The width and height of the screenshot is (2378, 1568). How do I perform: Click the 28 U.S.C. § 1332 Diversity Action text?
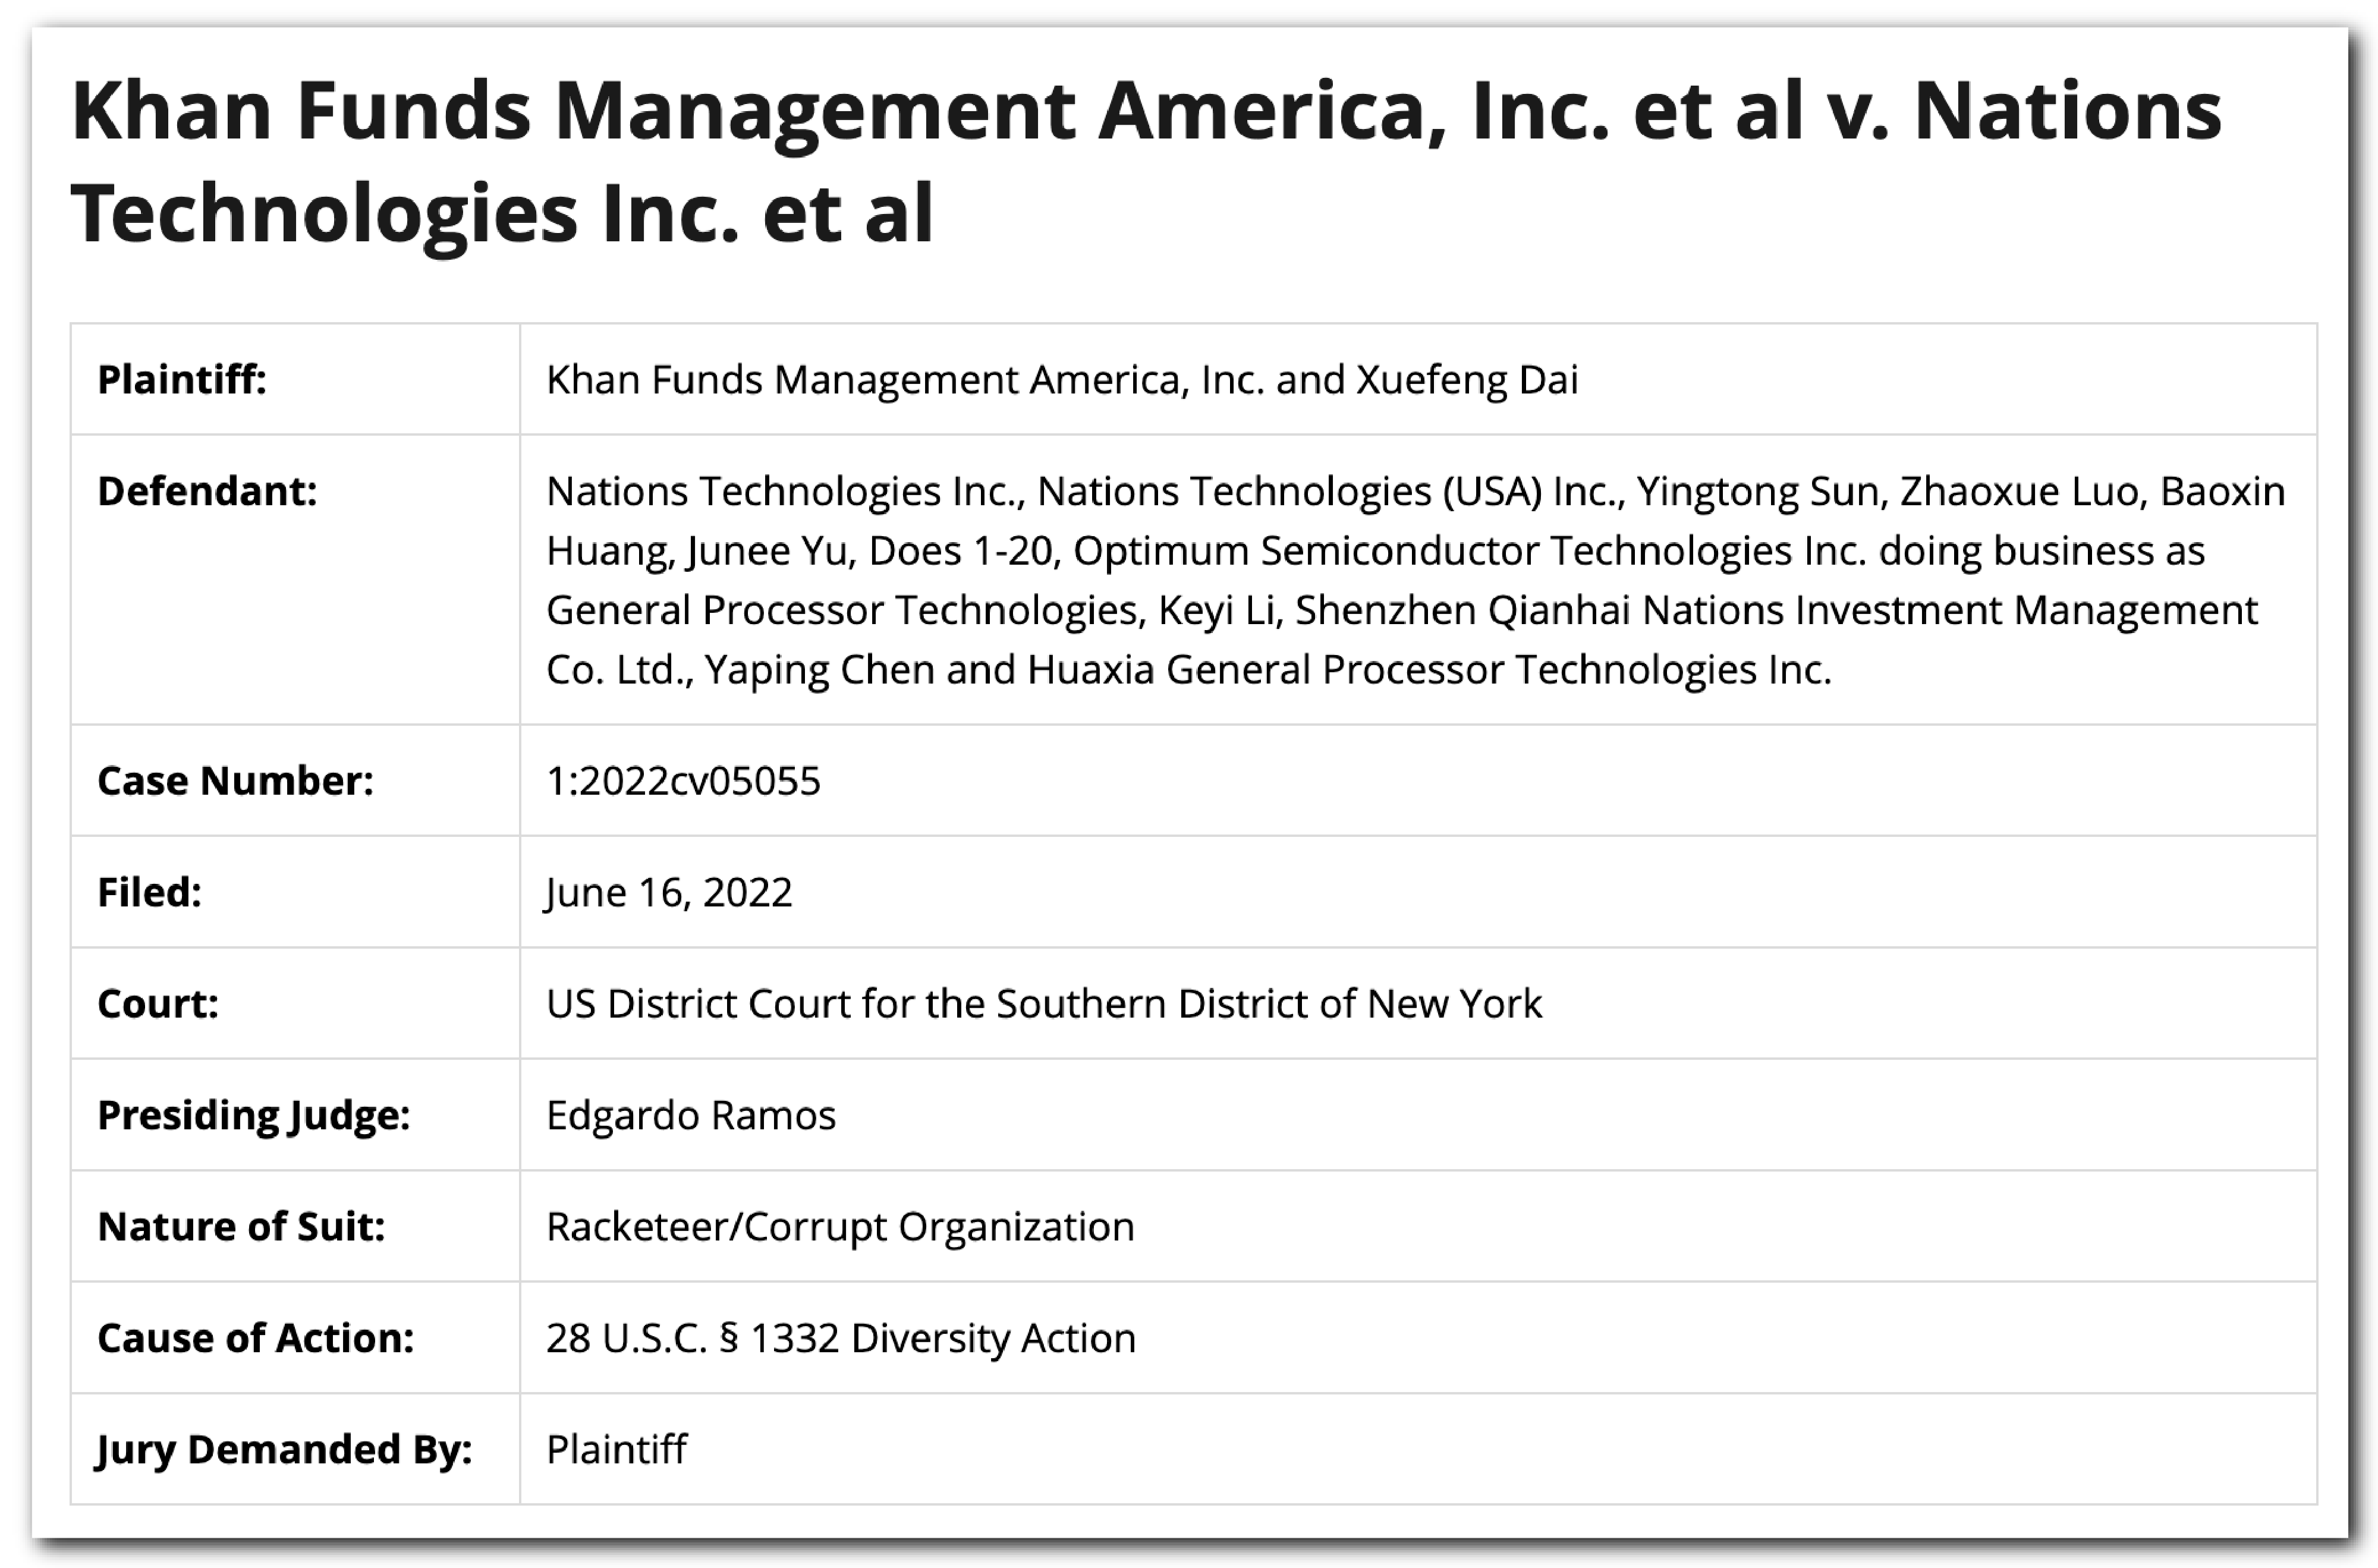[x=841, y=1338]
